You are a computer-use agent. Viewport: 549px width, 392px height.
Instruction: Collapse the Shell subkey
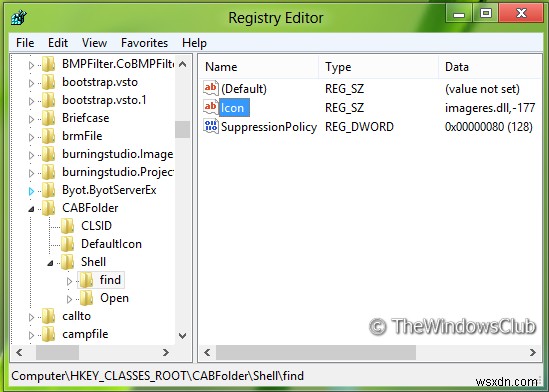[50, 263]
